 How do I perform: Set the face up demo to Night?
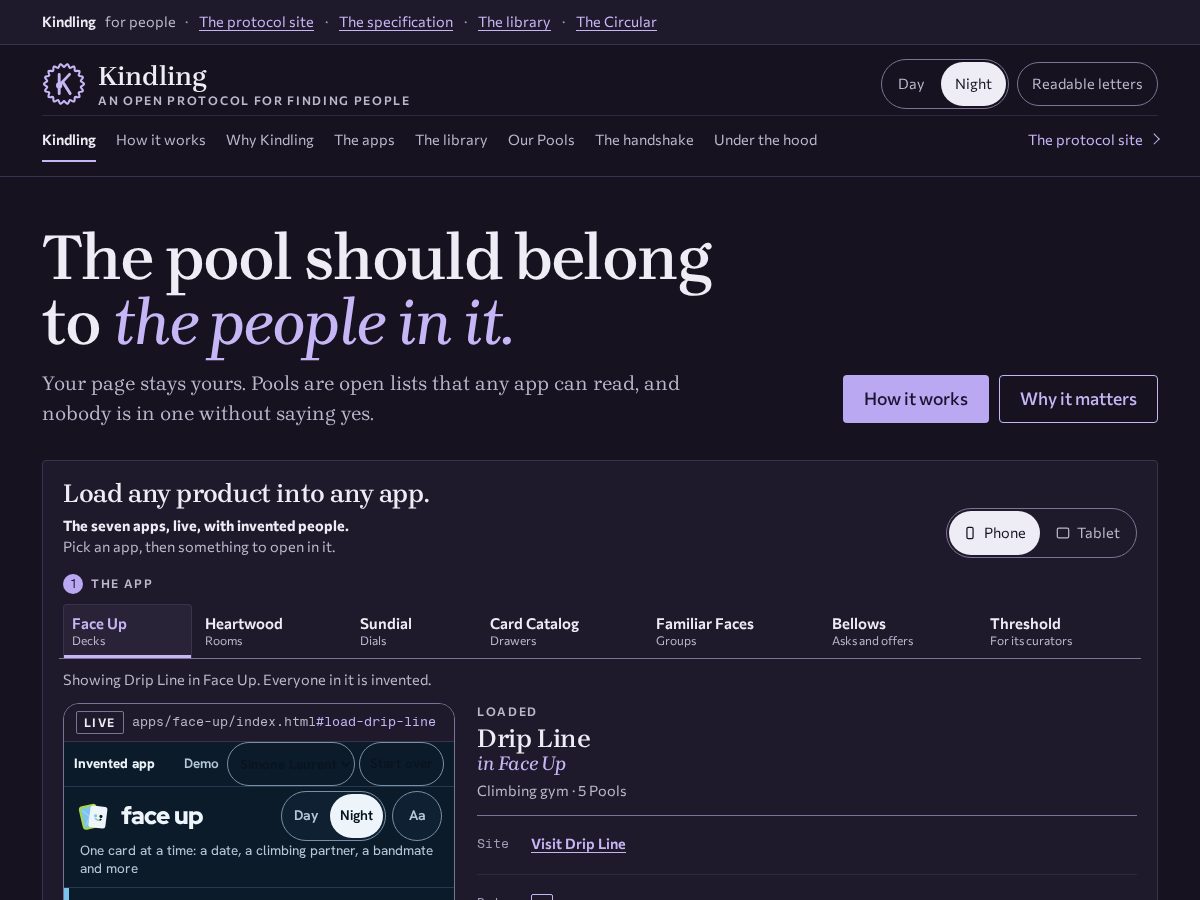click(356, 815)
